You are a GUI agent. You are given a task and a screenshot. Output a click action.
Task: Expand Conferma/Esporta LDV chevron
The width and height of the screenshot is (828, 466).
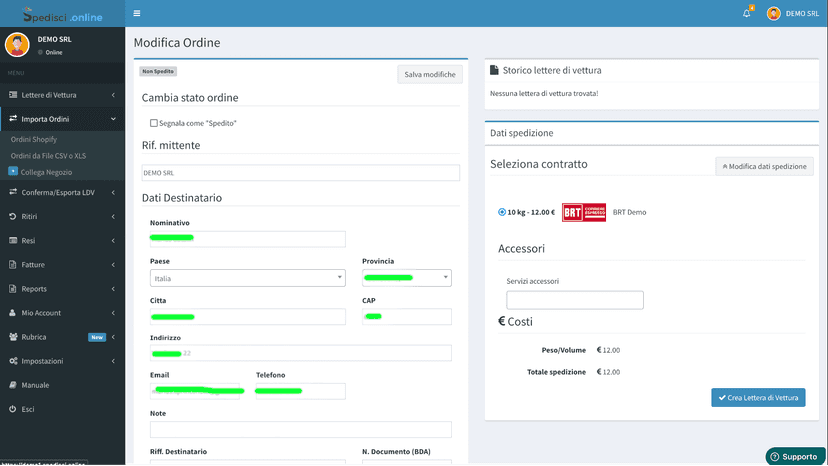pyautogui.click(x=113, y=192)
